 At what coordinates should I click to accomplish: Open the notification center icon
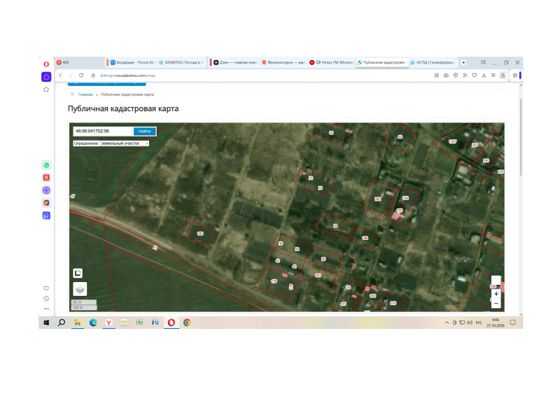pyautogui.click(x=513, y=322)
